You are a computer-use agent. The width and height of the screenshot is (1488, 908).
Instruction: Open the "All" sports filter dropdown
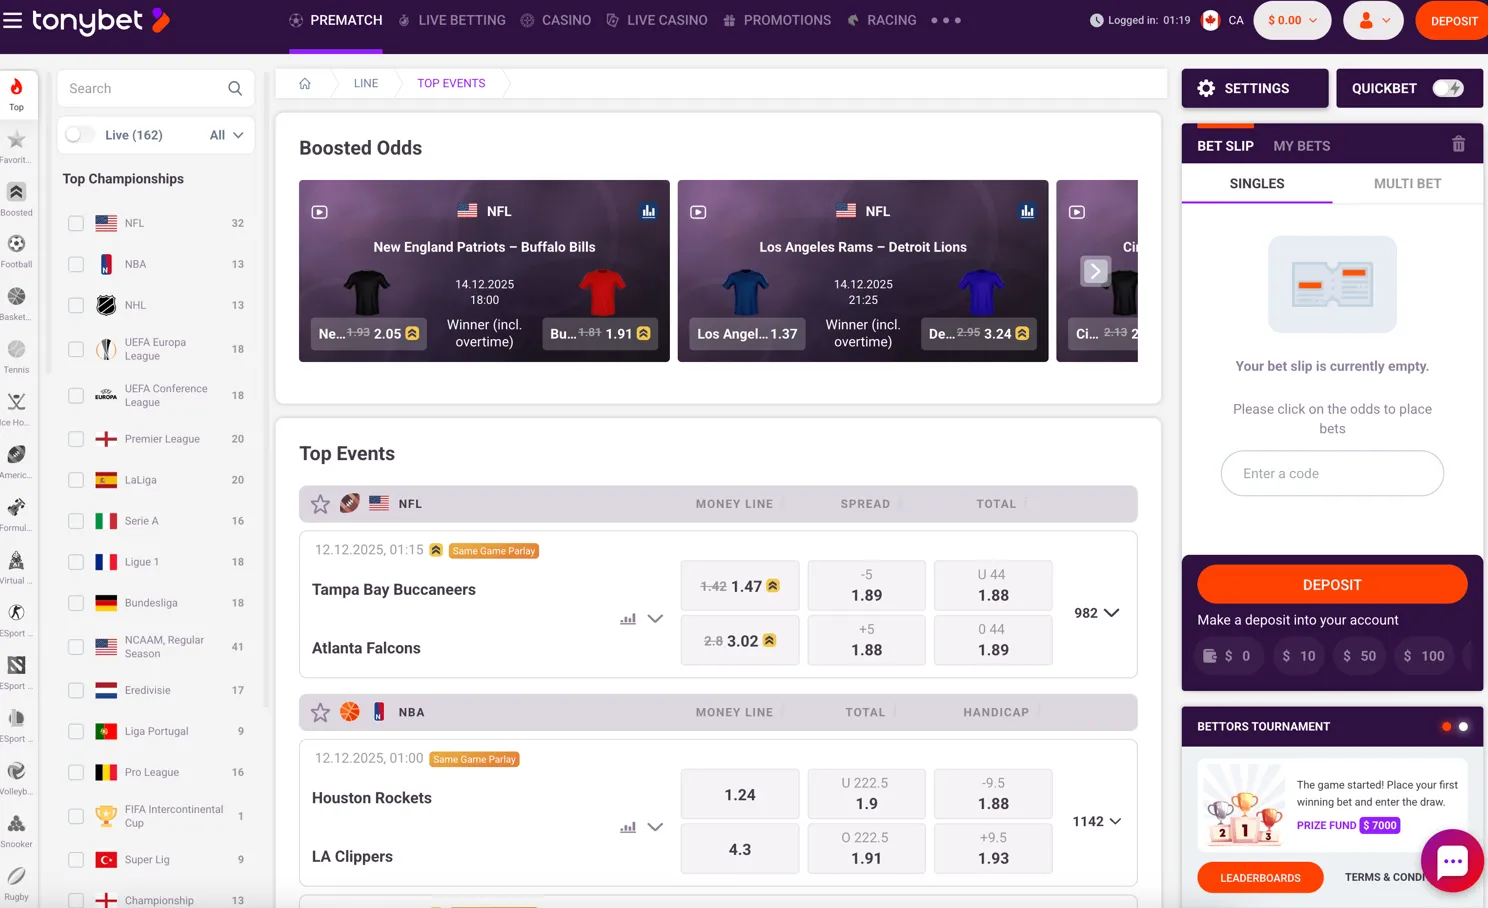[x=225, y=135]
